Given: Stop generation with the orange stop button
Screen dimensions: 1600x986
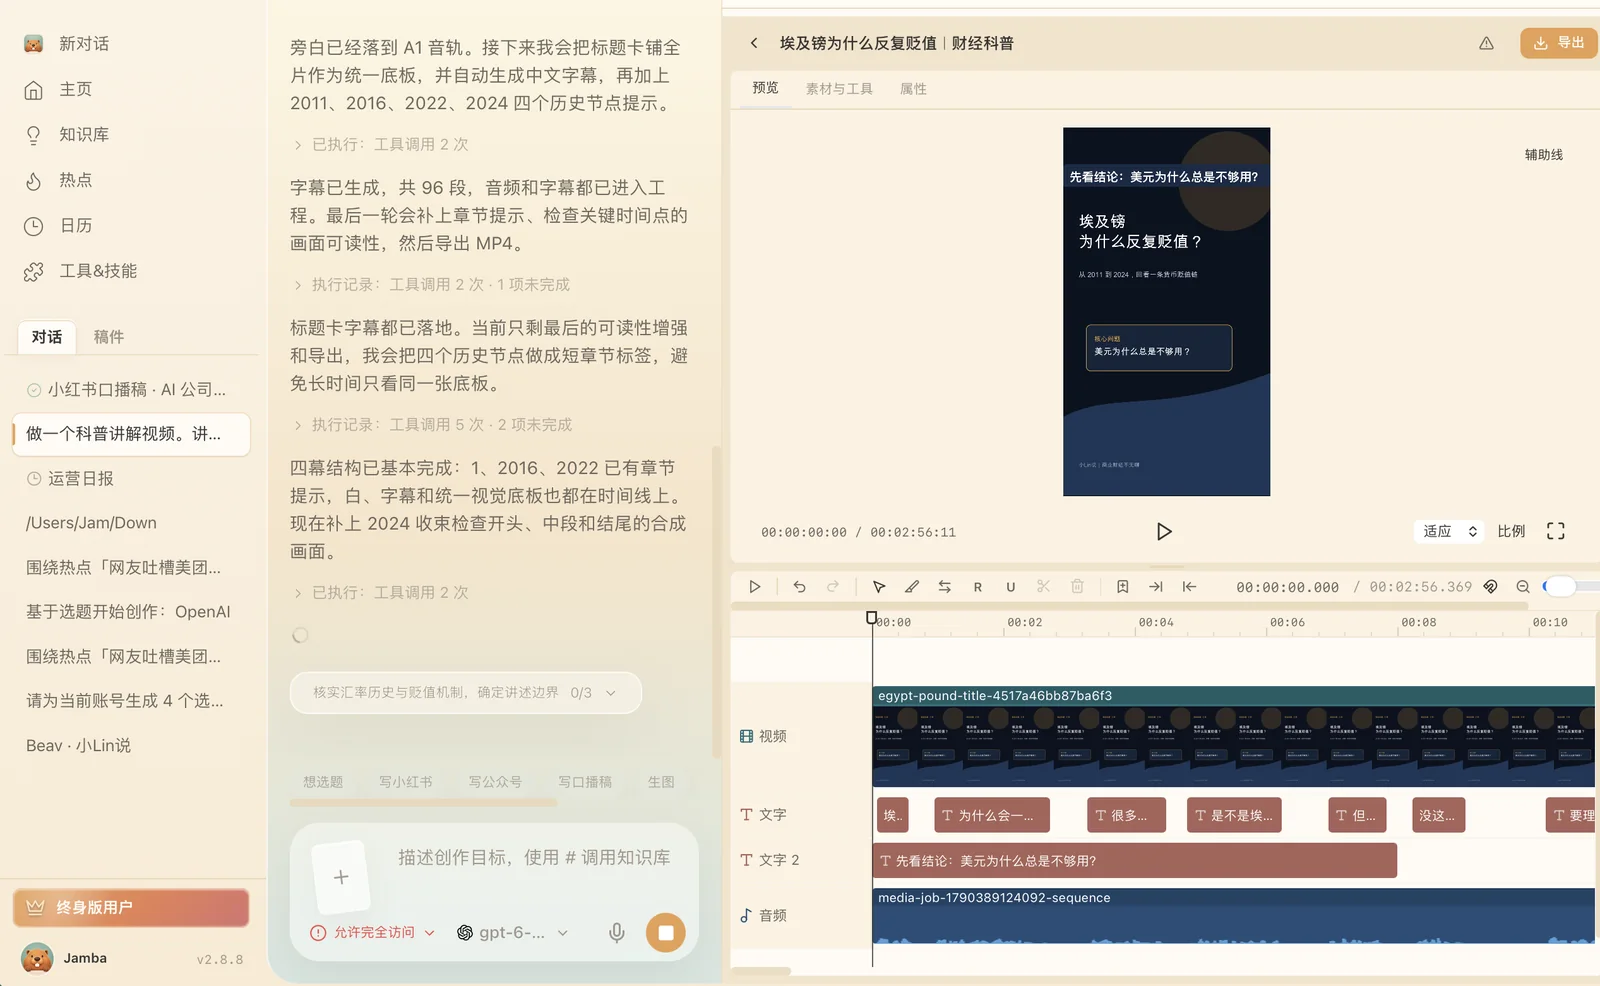Looking at the screenshot, I should point(666,933).
